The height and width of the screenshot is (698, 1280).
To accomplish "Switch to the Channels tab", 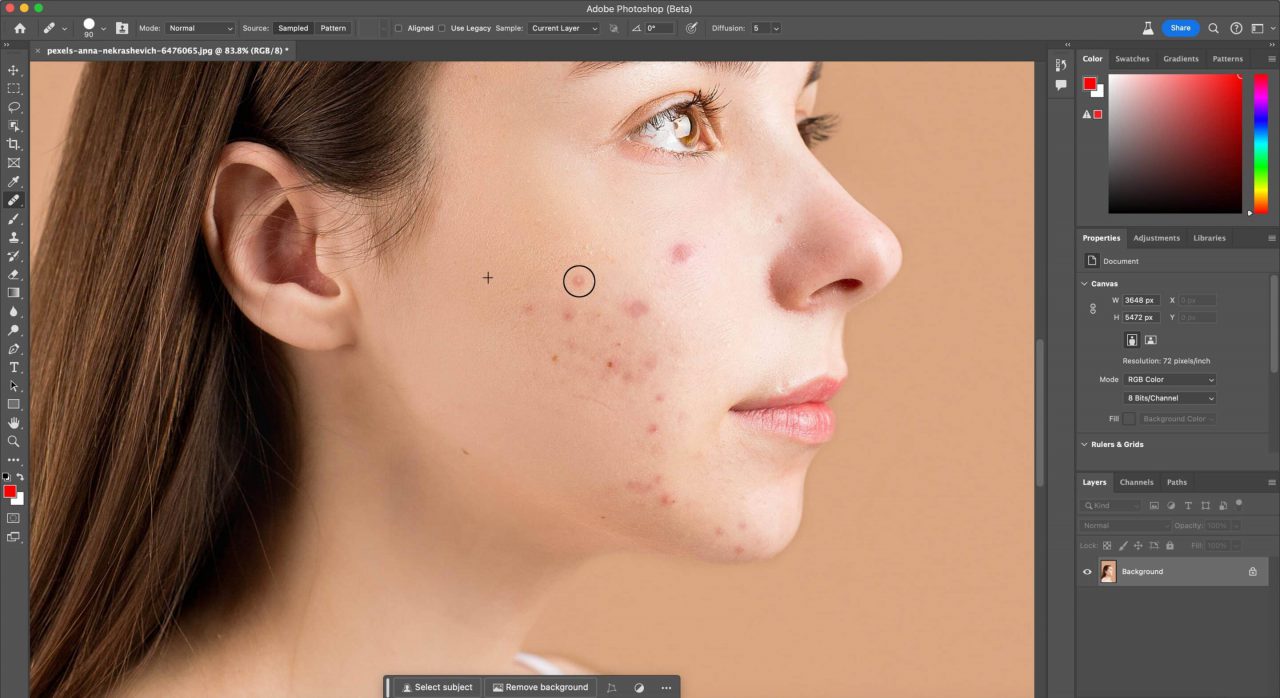I will coord(1136,482).
